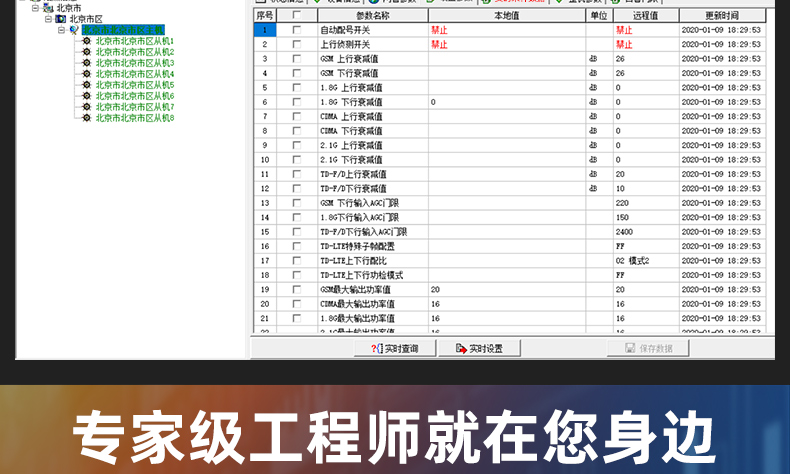Check the box for 自动配号开关 row

296,31
